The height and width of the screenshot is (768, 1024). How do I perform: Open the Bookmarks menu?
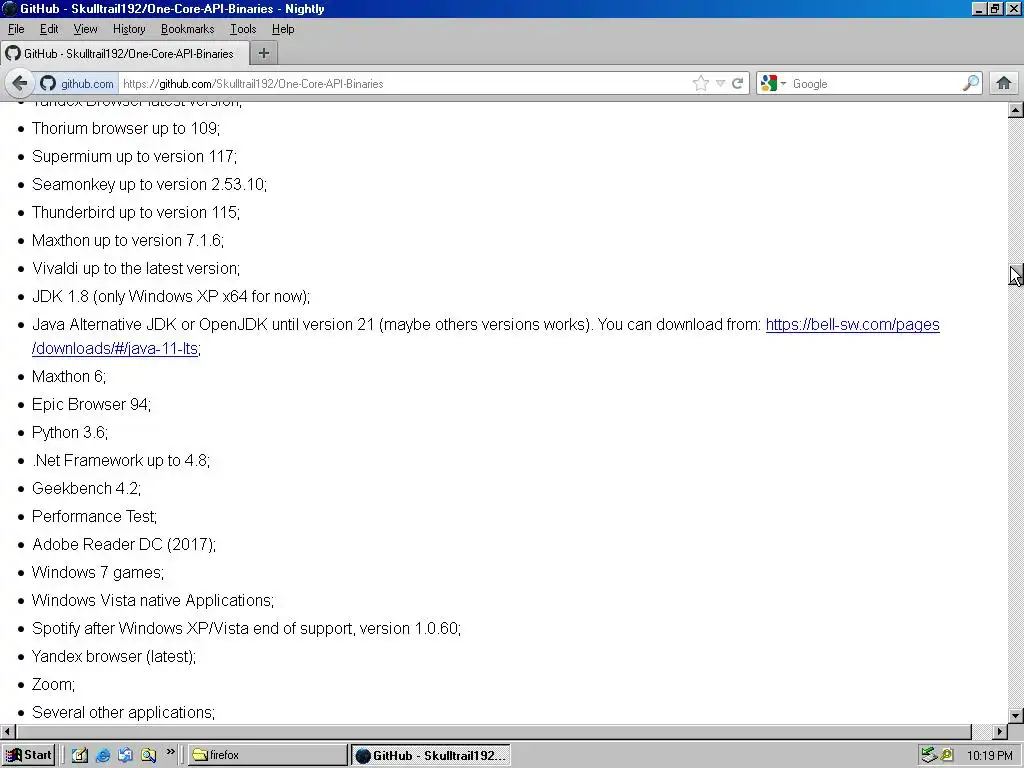click(x=187, y=29)
